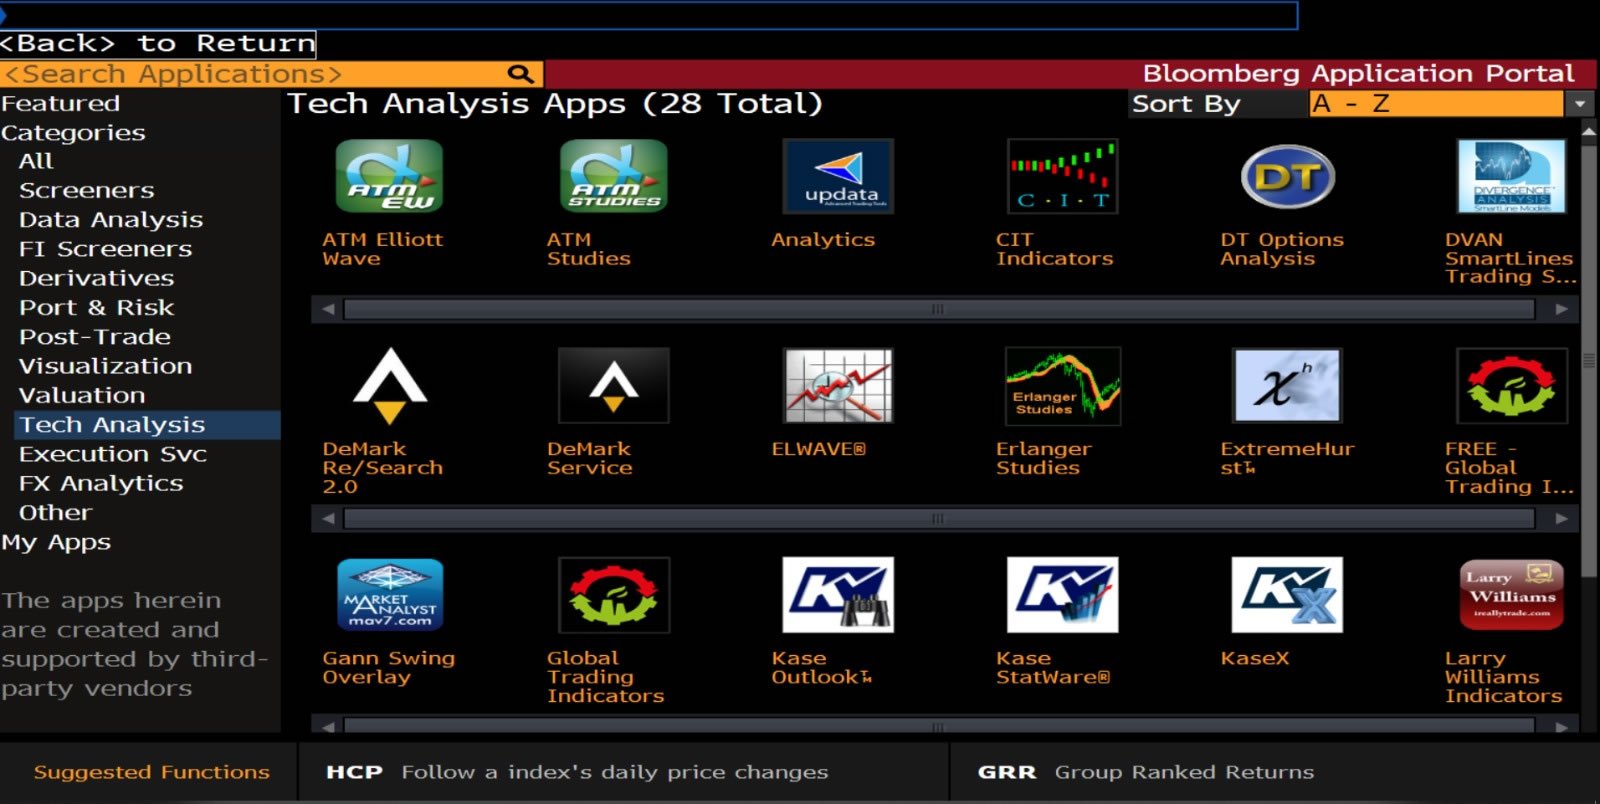Open the Erlanger Studies app icon
This screenshot has height=804, width=1600.
tap(1062, 386)
